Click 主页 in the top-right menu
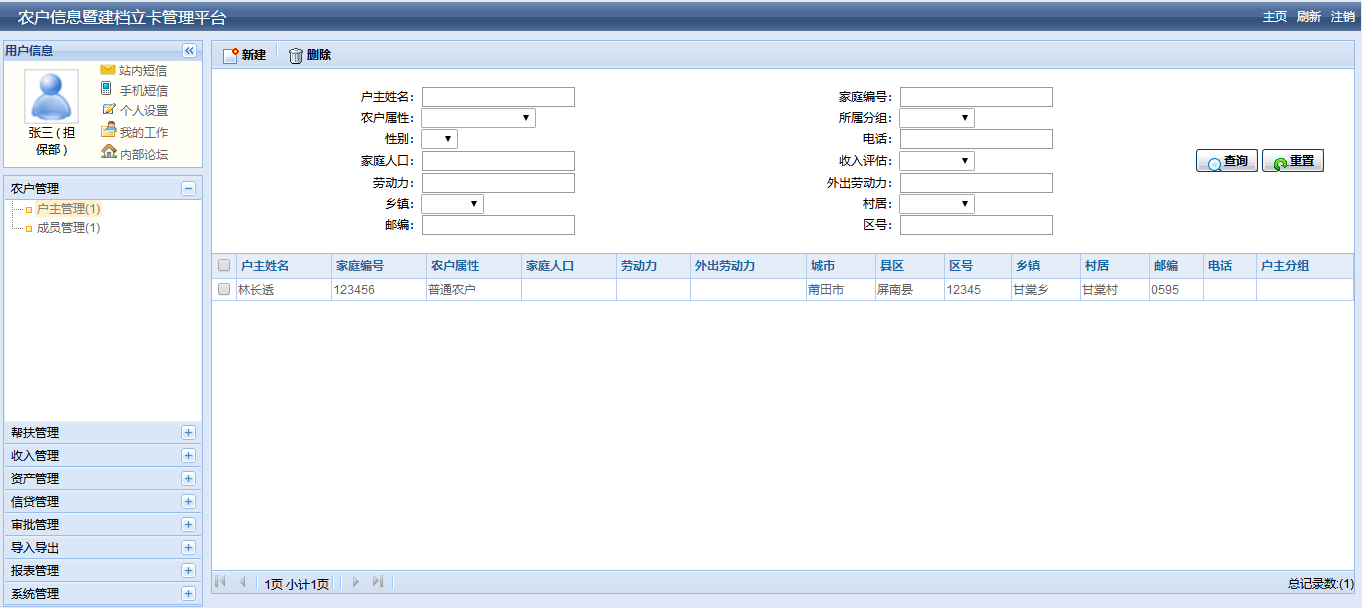The height and width of the screenshot is (608, 1362). click(1274, 17)
